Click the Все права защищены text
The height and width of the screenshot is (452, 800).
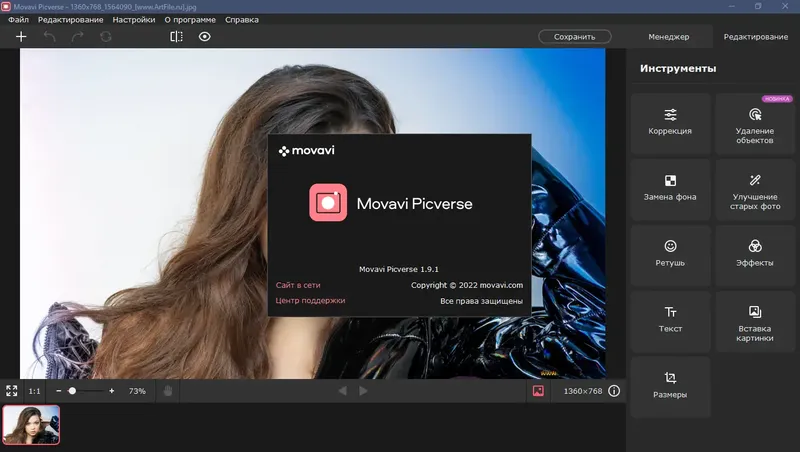(x=481, y=301)
